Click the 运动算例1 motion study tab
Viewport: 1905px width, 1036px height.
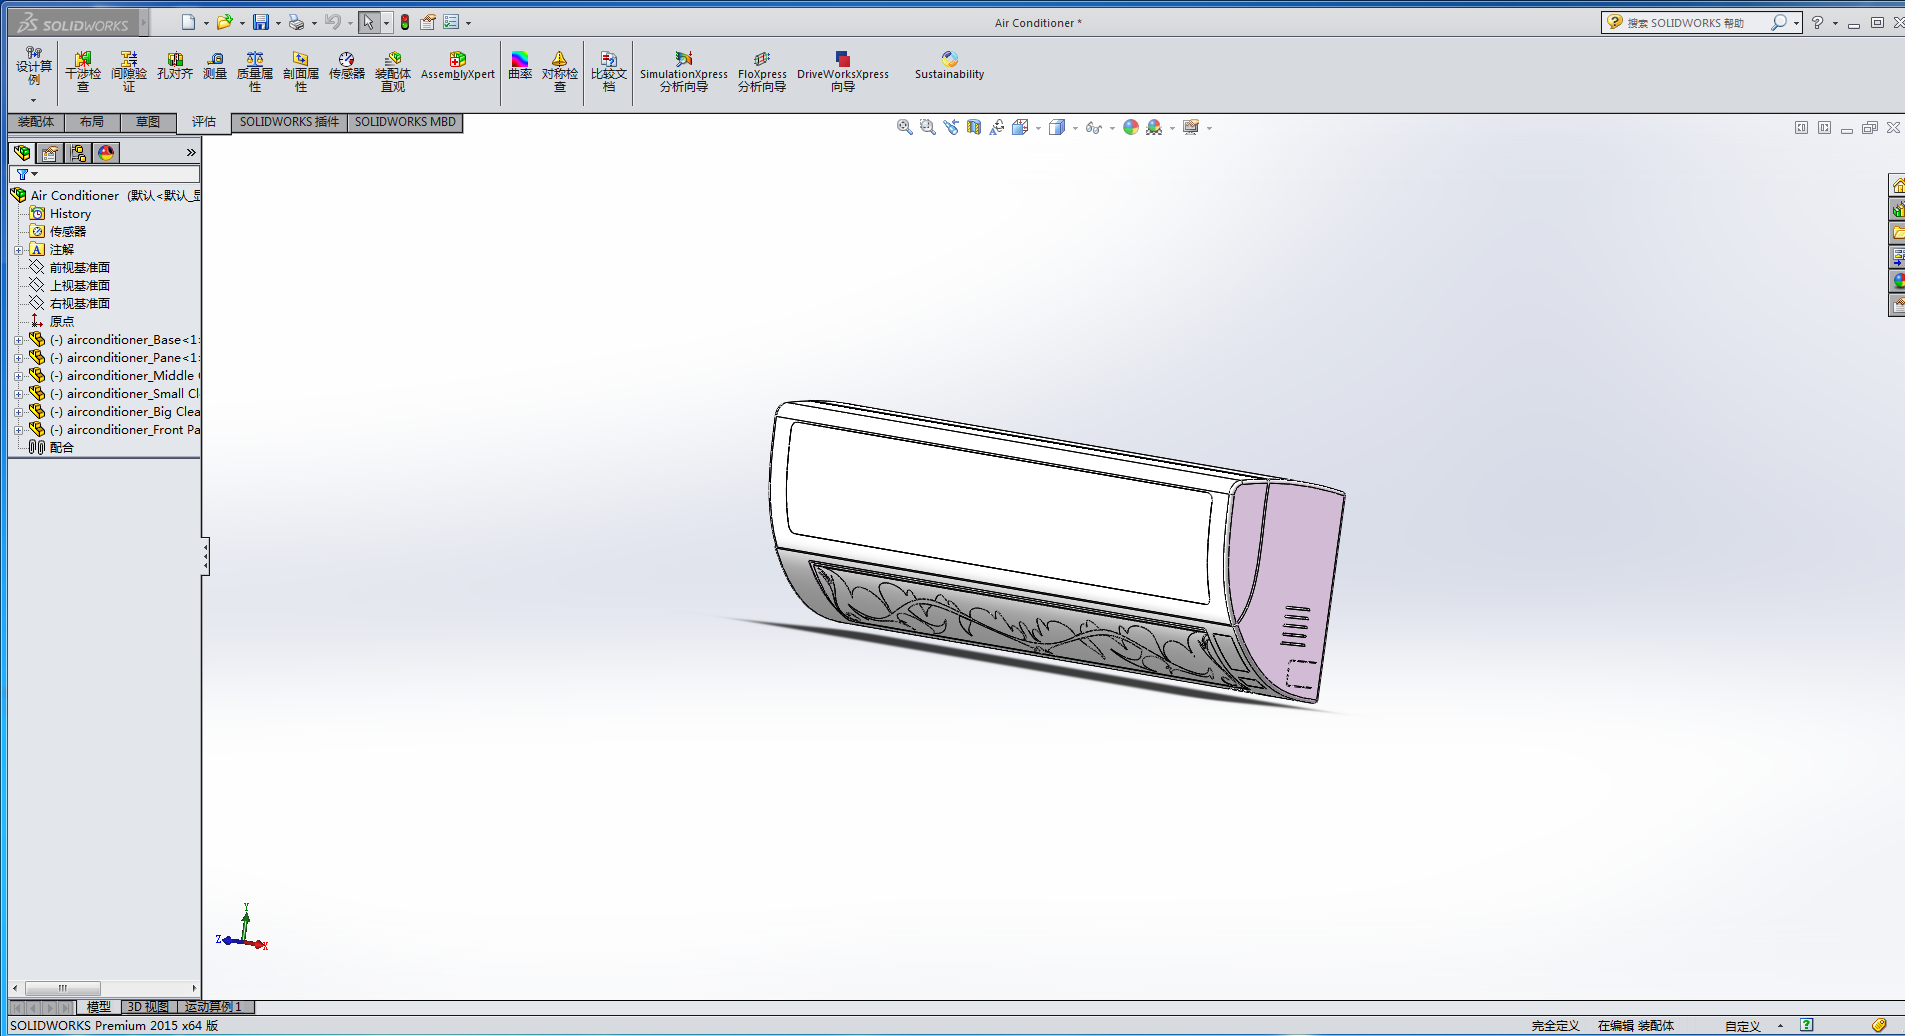click(x=213, y=1007)
